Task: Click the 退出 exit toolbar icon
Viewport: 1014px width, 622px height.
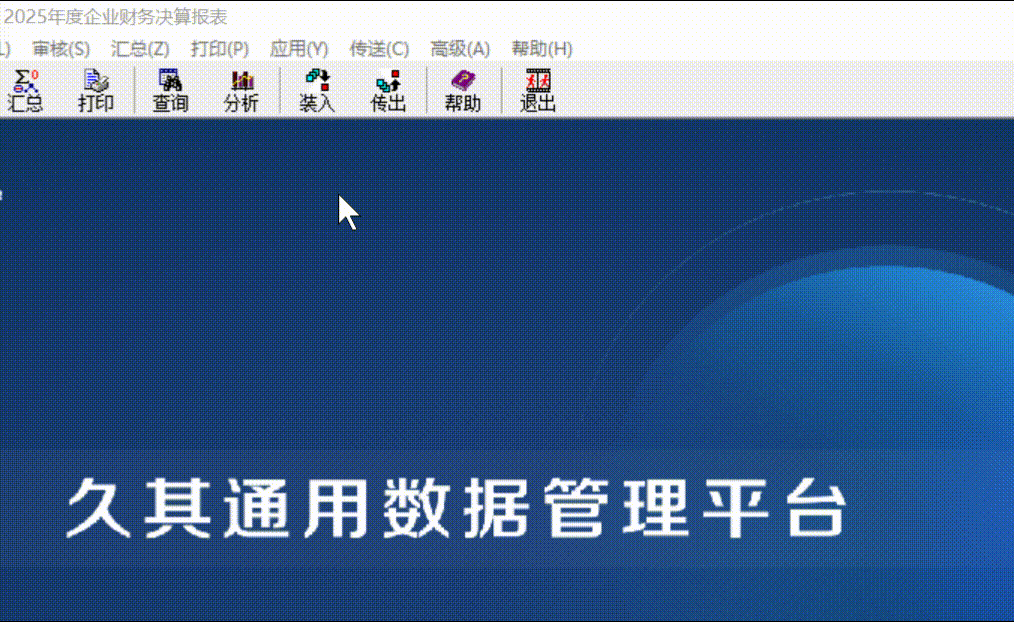Action: (538, 91)
